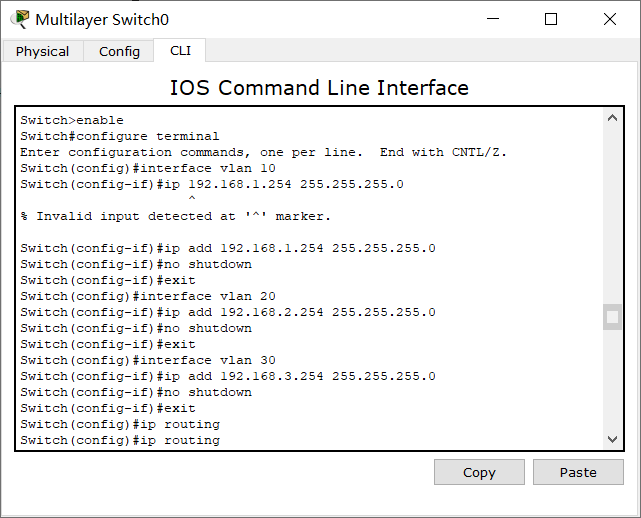Click the 'ip add 192.168.3.254' line
Image resolution: width=641 pixels, height=518 pixels.
pyautogui.click(x=228, y=376)
